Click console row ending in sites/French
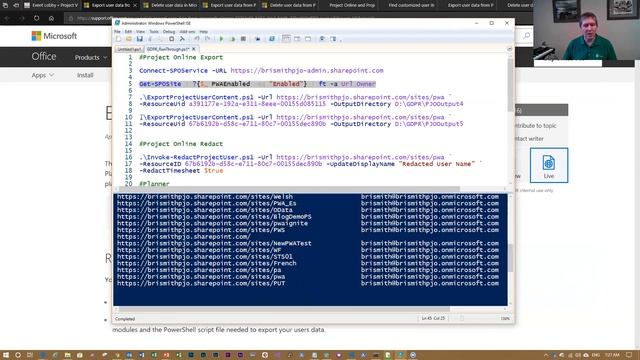The image size is (640, 360). click(x=308, y=263)
